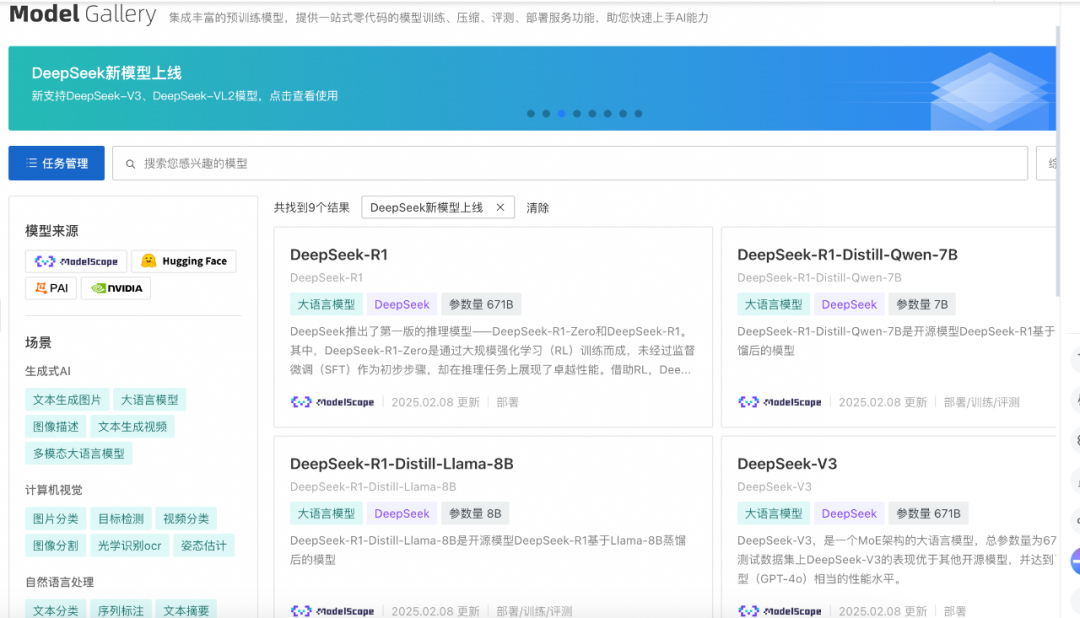Click the 共找到9个结果 result count text
The image size is (1080, 618).
[x=312, y=207]
